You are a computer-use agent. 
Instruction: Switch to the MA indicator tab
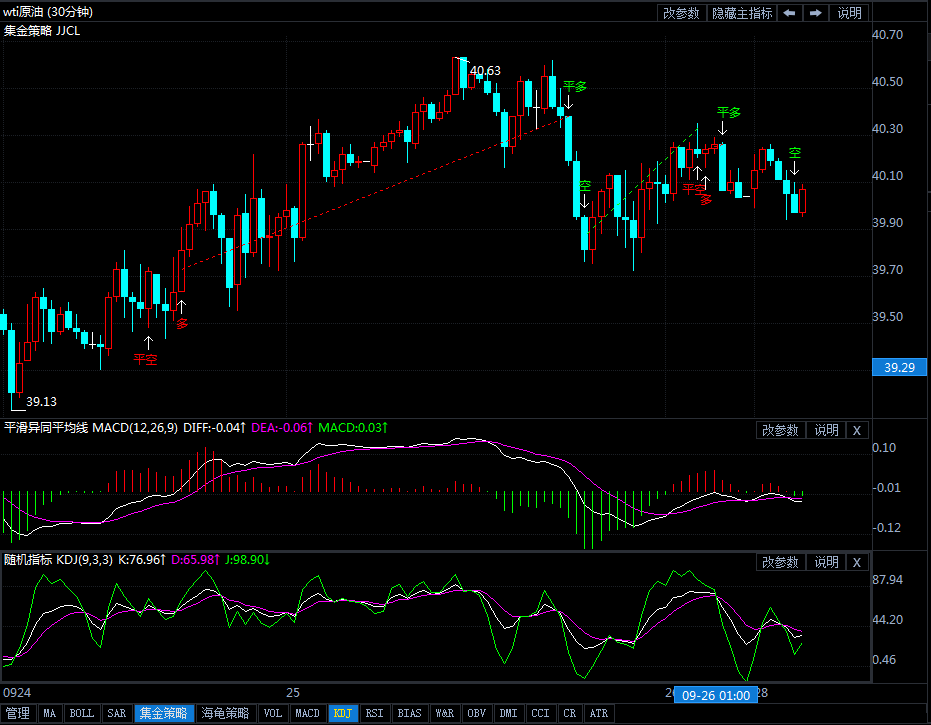[50, 714]
